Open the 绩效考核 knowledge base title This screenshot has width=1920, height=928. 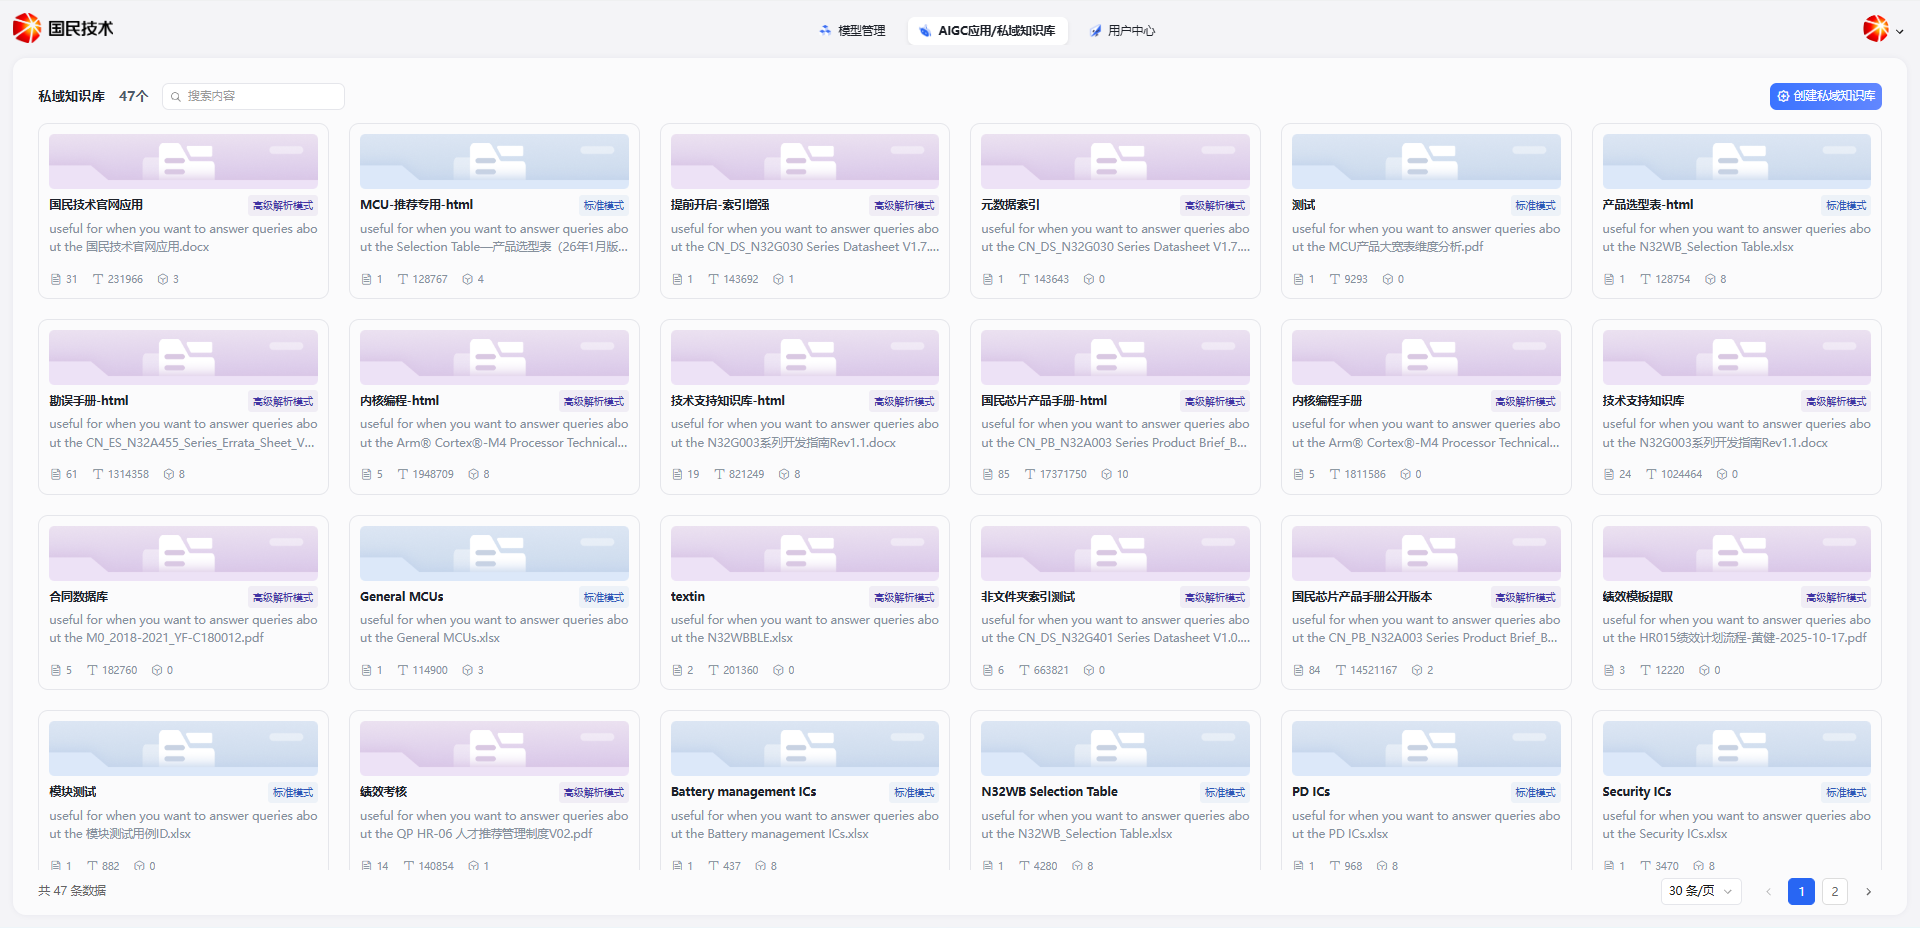(384, 792)
